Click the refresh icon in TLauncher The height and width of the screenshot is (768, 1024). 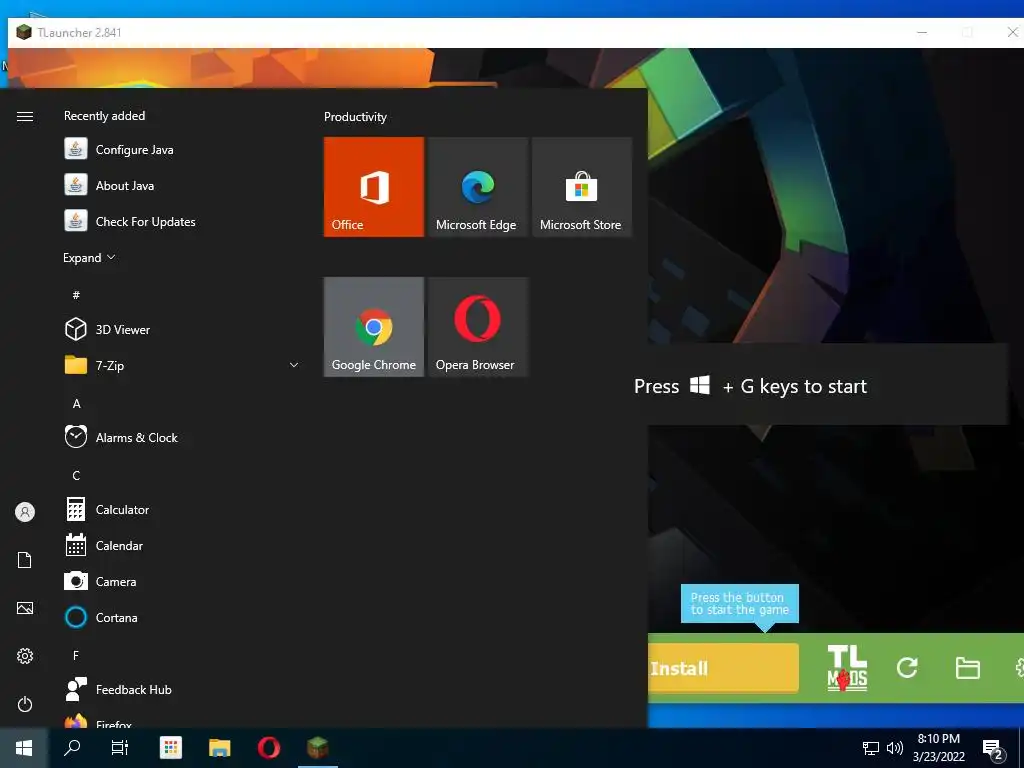pyautogui.click(x=907, y=667)
